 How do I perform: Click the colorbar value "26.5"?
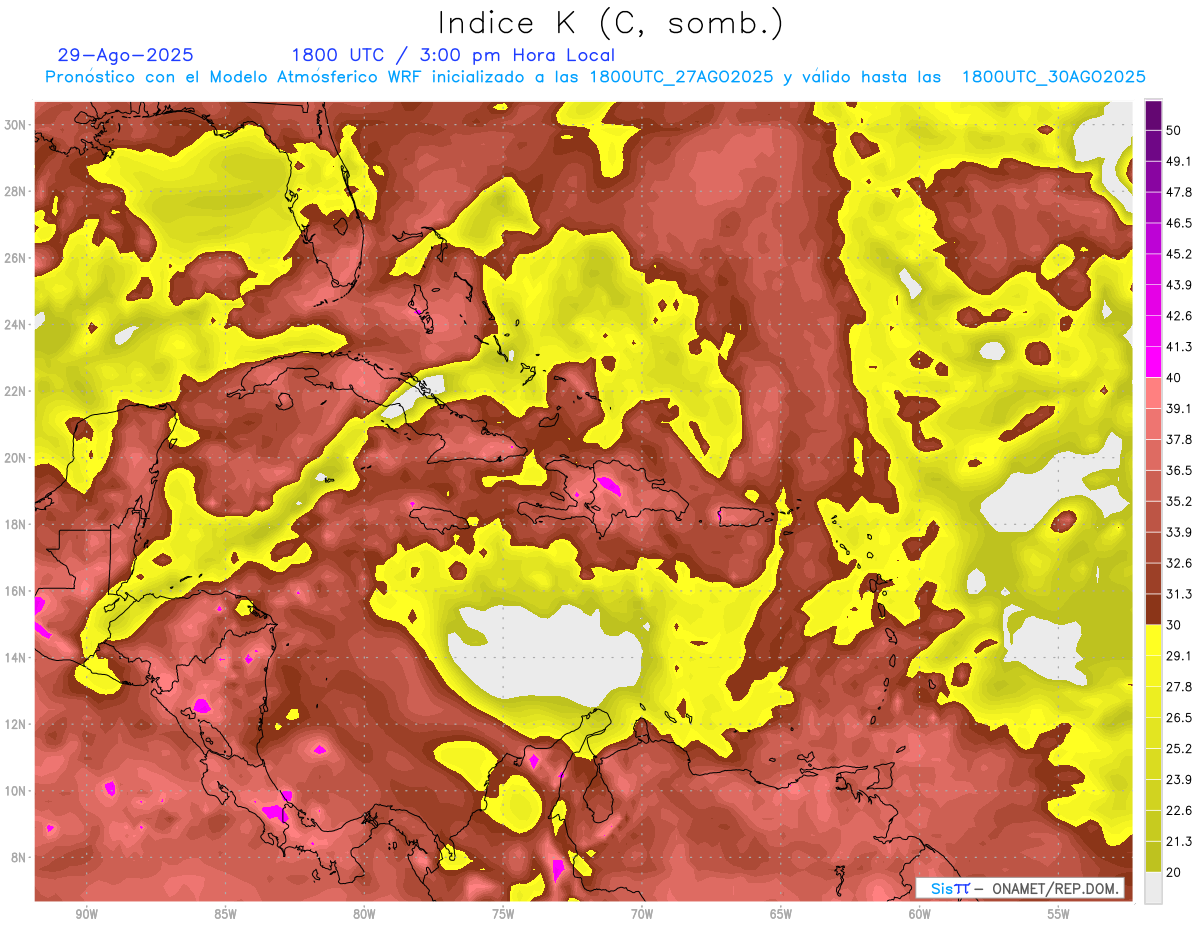click(x=1179, y=718)
